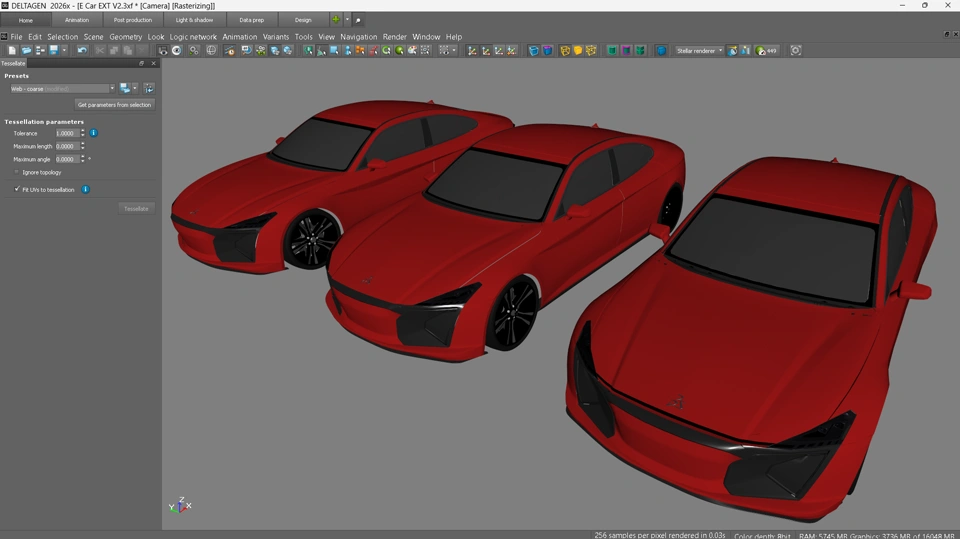Click the first axis transform icon
The height and width of the screenshot is (539, 960).
[x=472, y=50]
